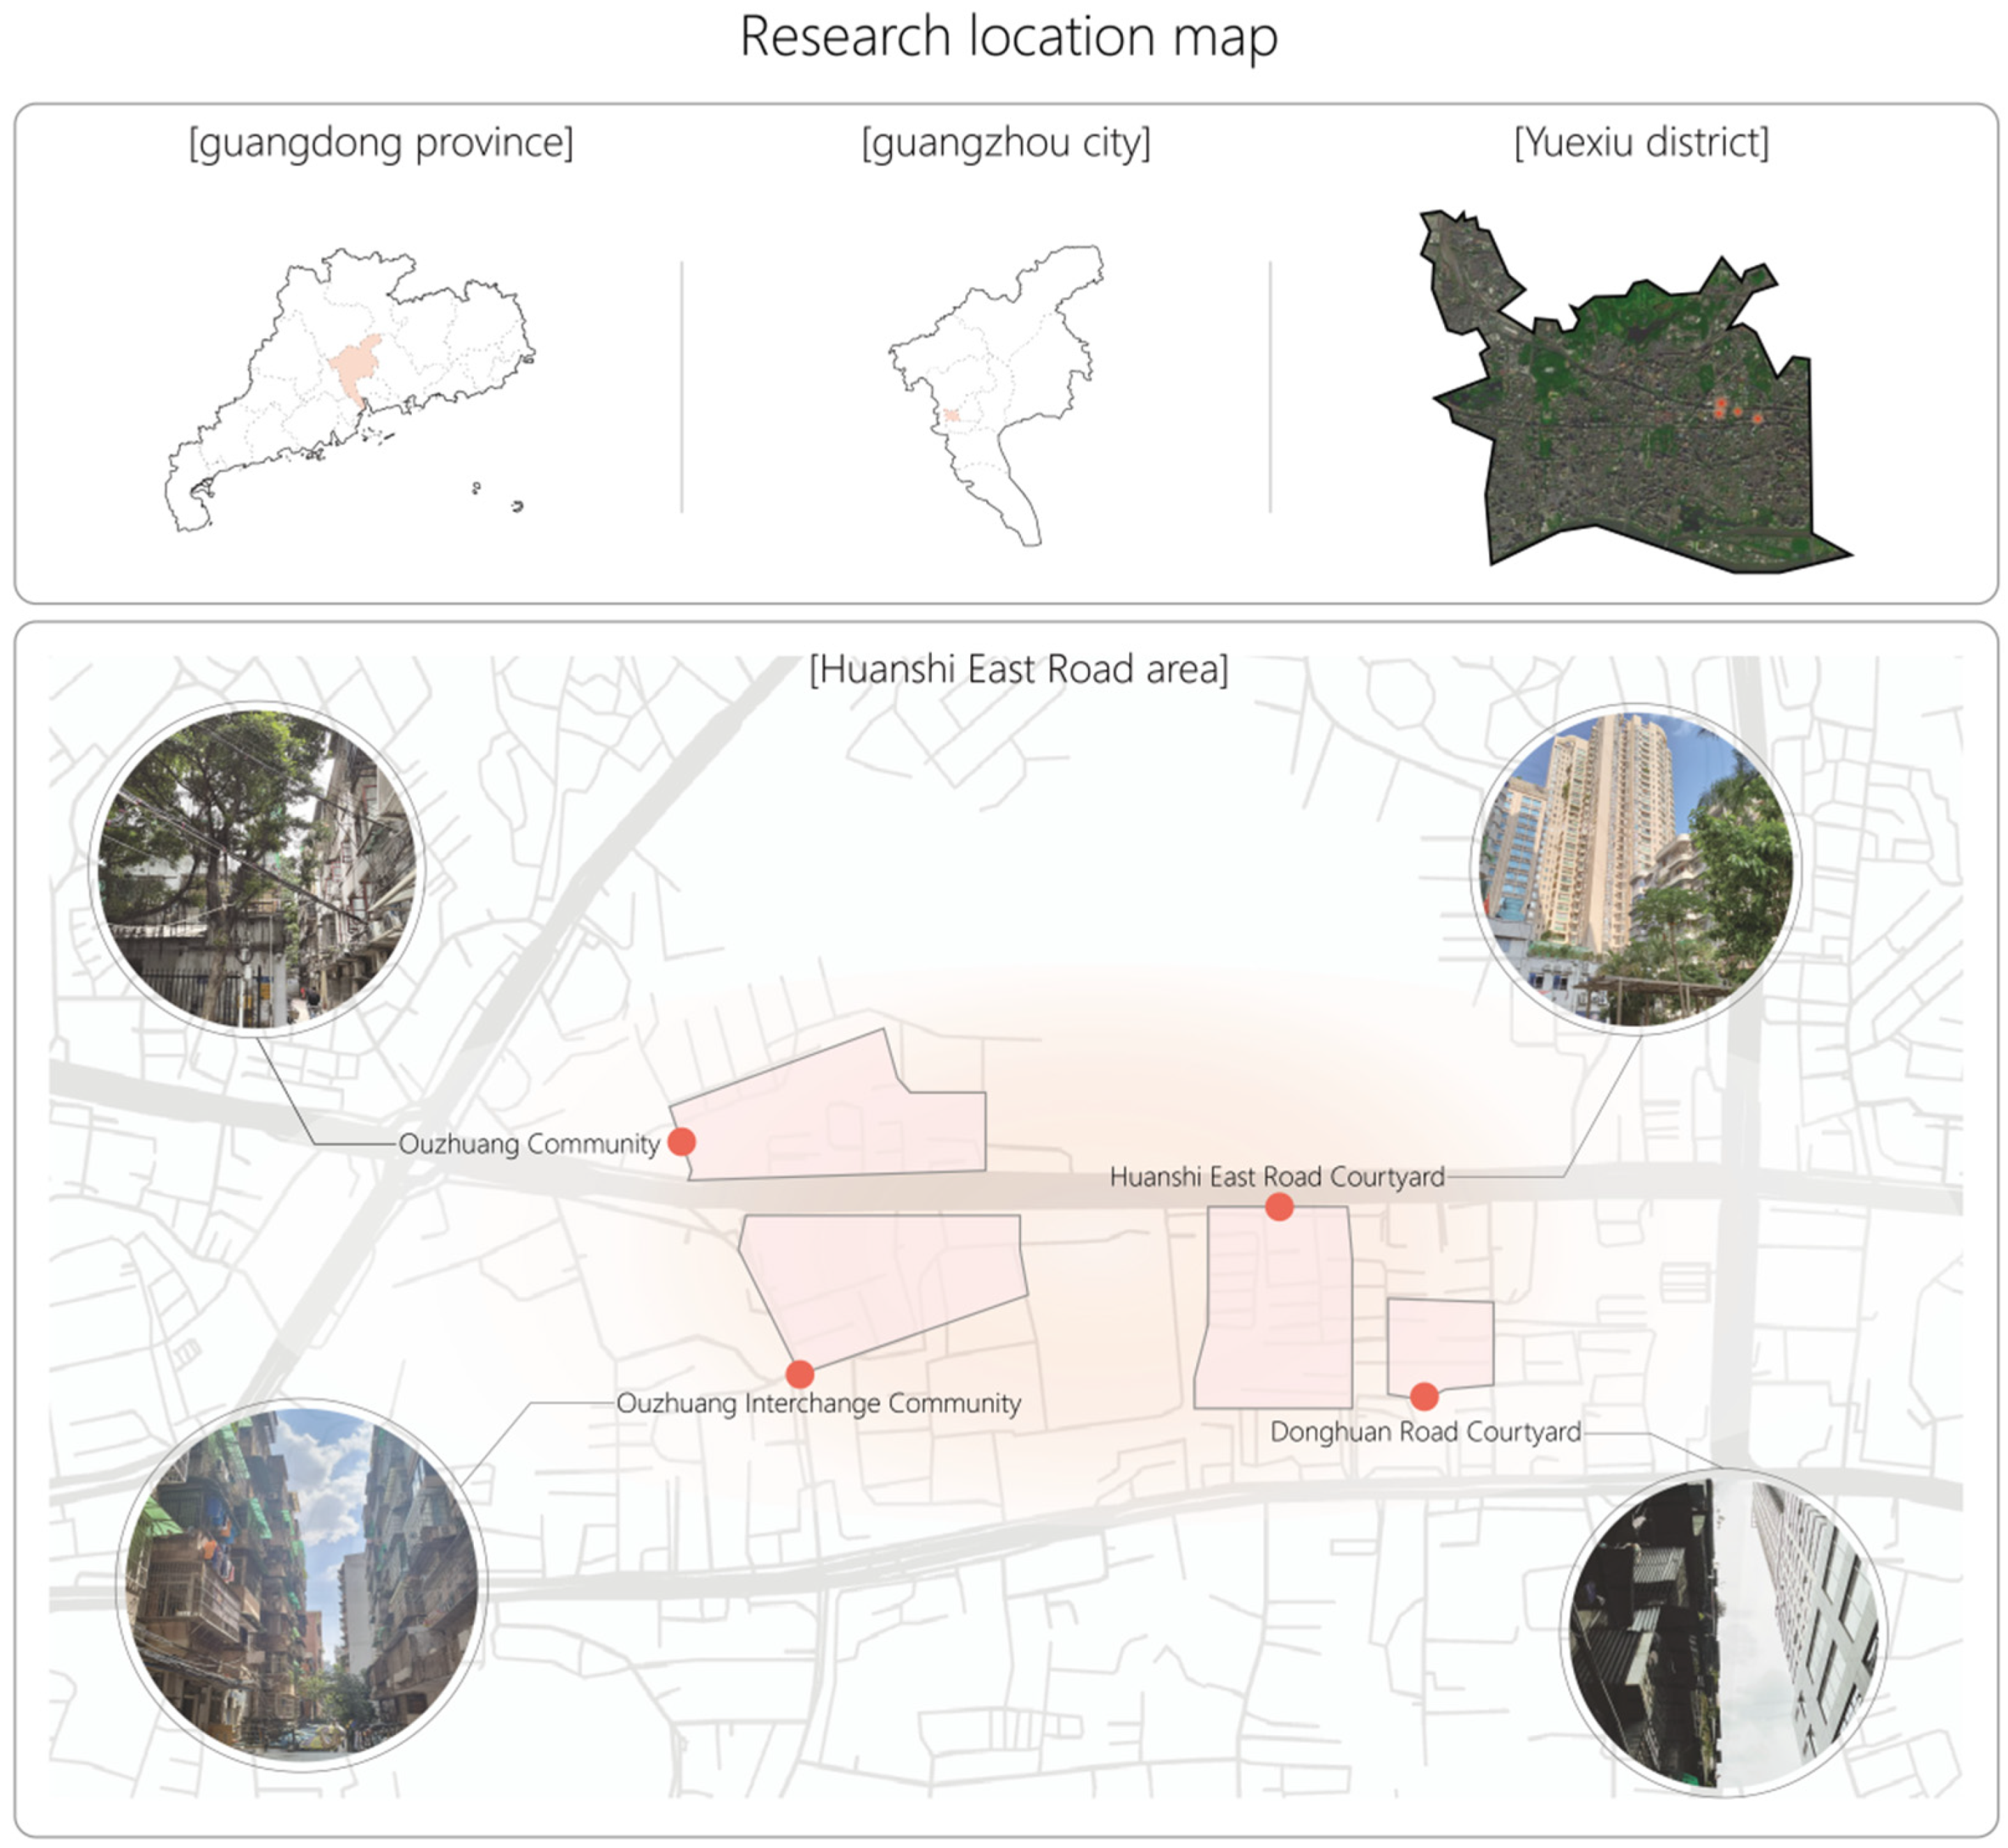Open the high-rise tower circular photo

pyautogui.click(x=1635, y=868)
